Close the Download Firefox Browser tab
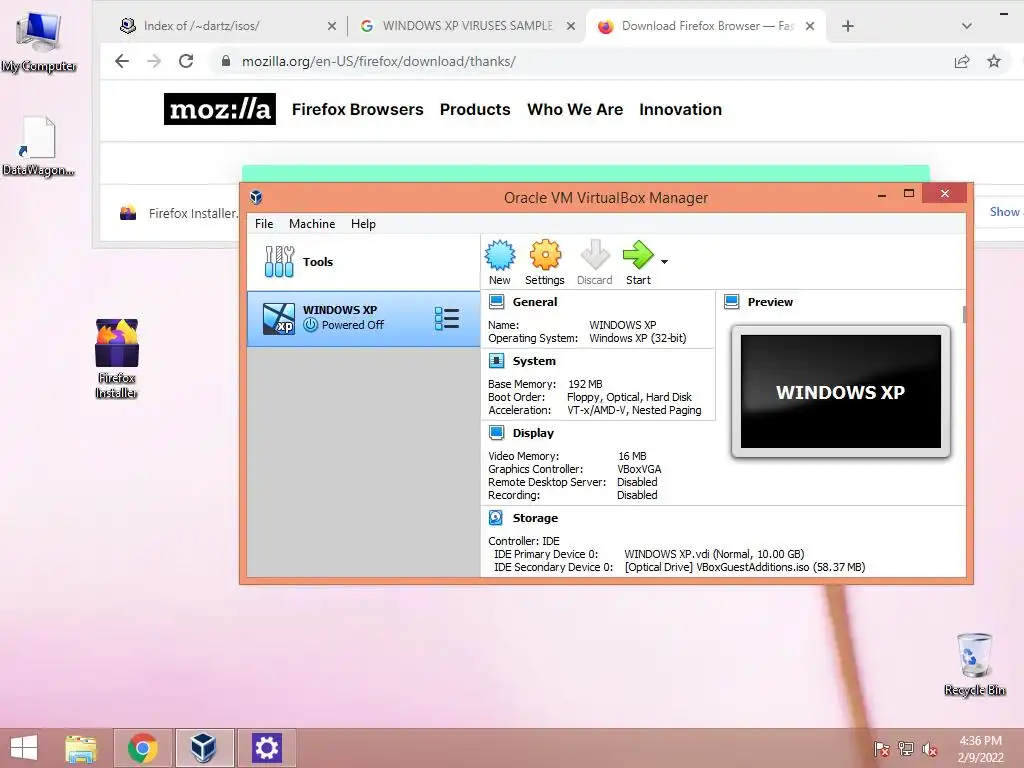Viewport: 1024px width, 768px height. [x=810, y=26]
